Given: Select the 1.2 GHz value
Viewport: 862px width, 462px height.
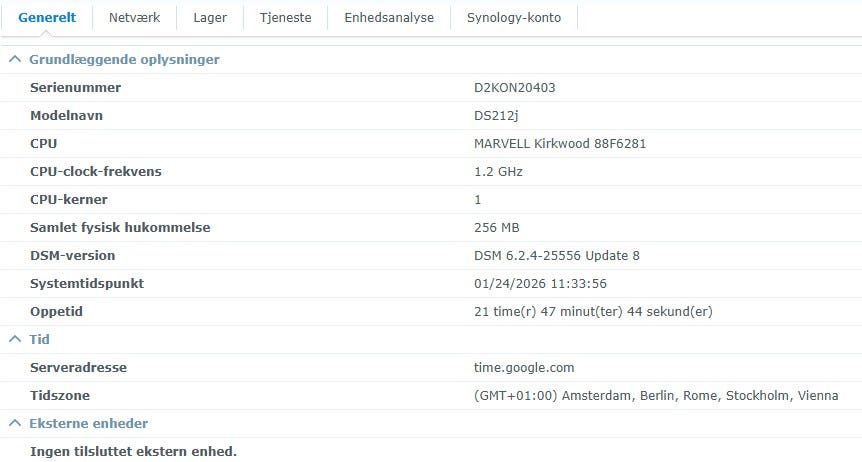Looking at the screenshot, I should (x=498, y=172).
